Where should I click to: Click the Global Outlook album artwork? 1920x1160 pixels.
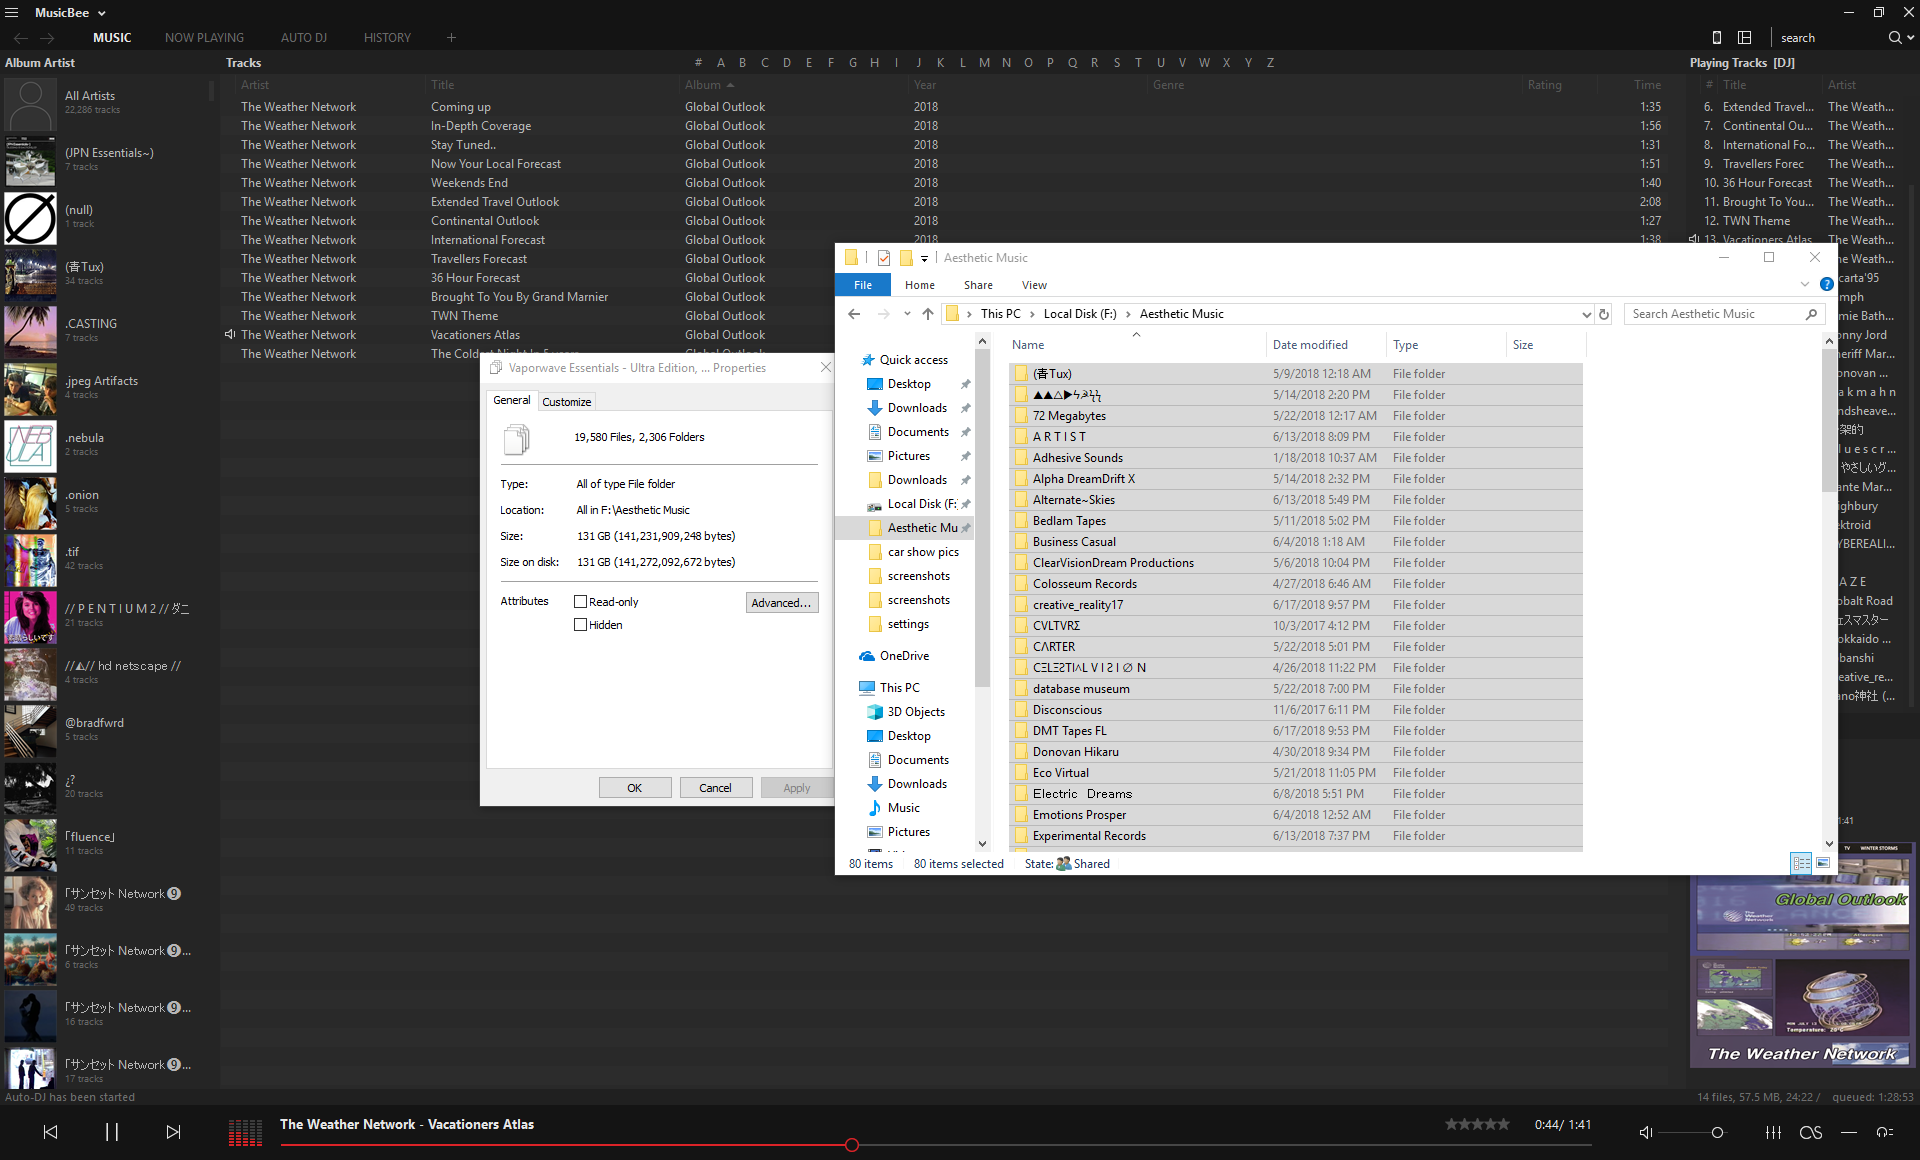pyautogui.click(x=1801, y=957)
